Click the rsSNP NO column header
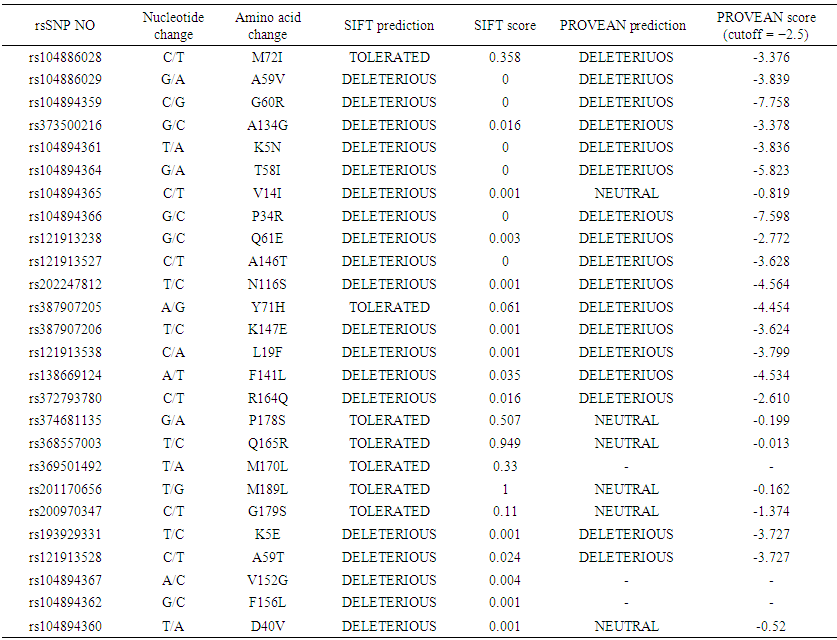Screen dimensions: 837x640 pos(64,25)
